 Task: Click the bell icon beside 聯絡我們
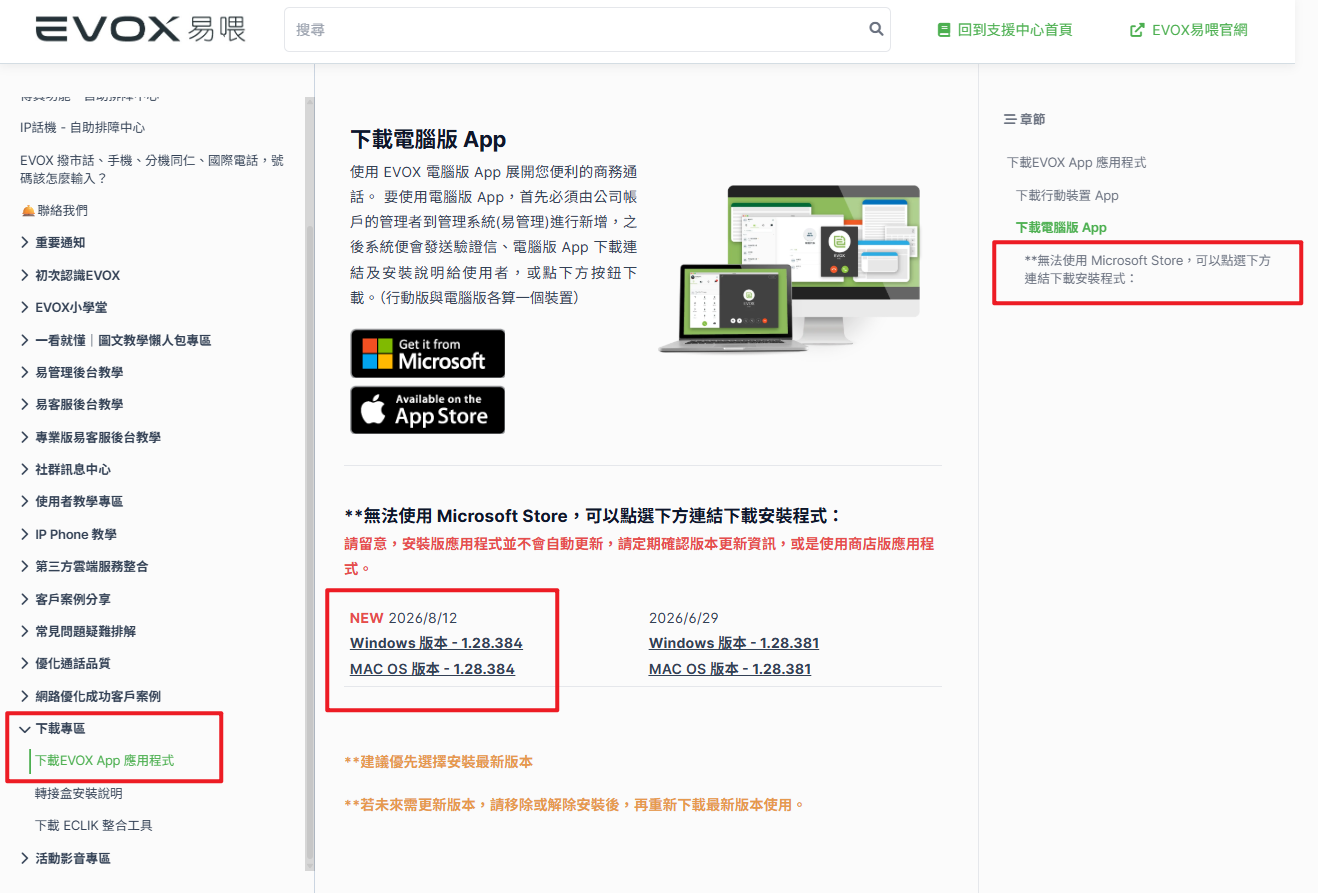28,211
